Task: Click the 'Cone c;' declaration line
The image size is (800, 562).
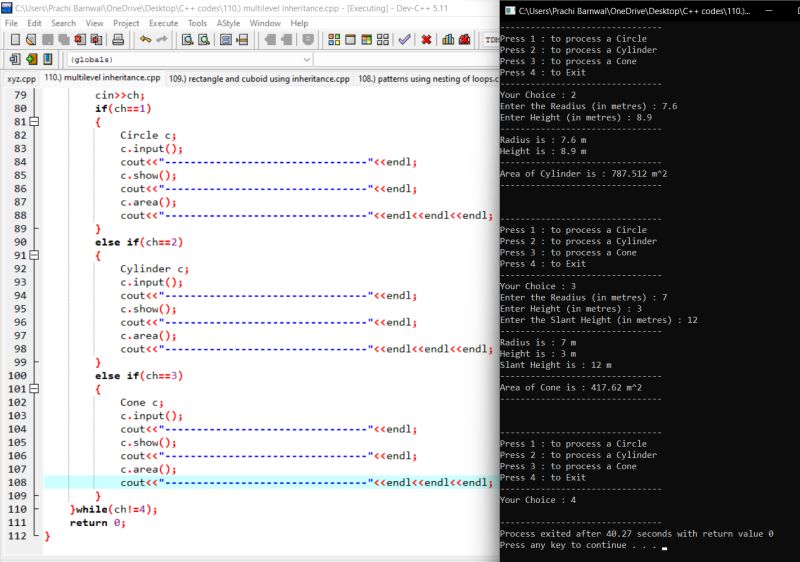Action: pos(142,402)
